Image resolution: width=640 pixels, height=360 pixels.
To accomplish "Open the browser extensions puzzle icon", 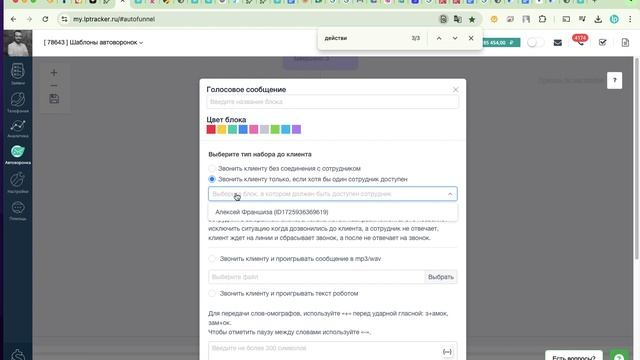I will [x=542, y=19].
